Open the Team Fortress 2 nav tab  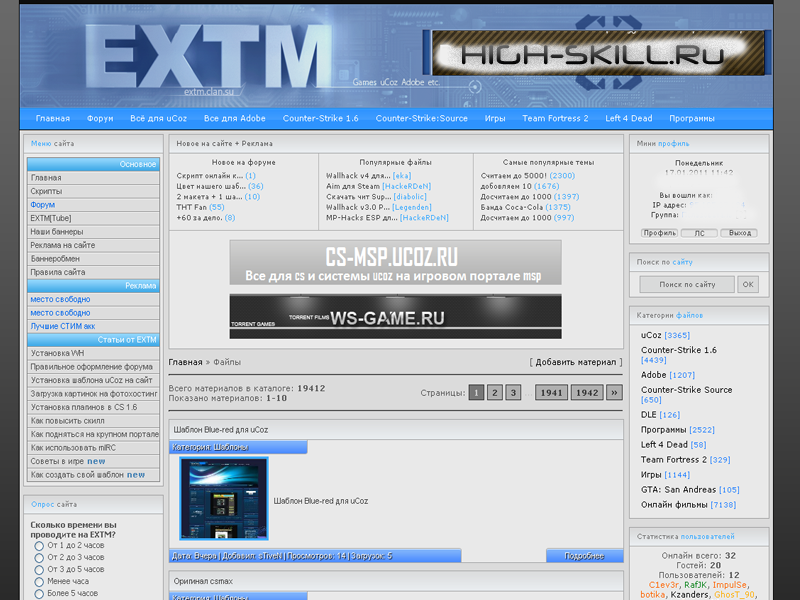tap(554, 118)
